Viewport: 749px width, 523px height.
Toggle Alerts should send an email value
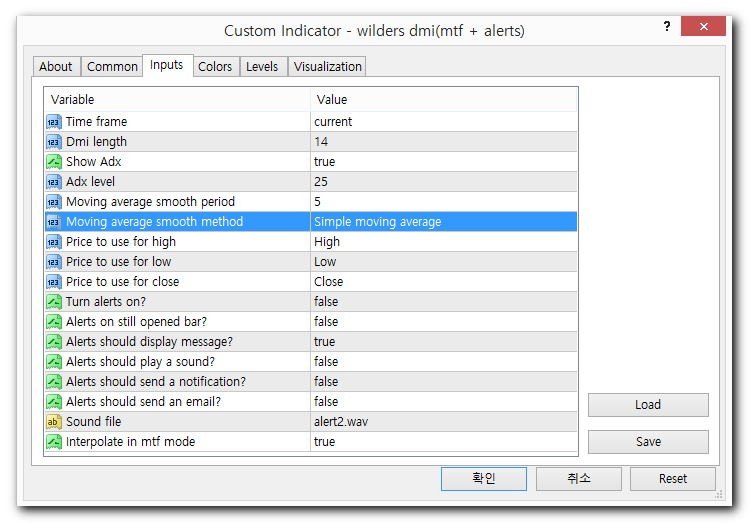click(x=443, y=402)
